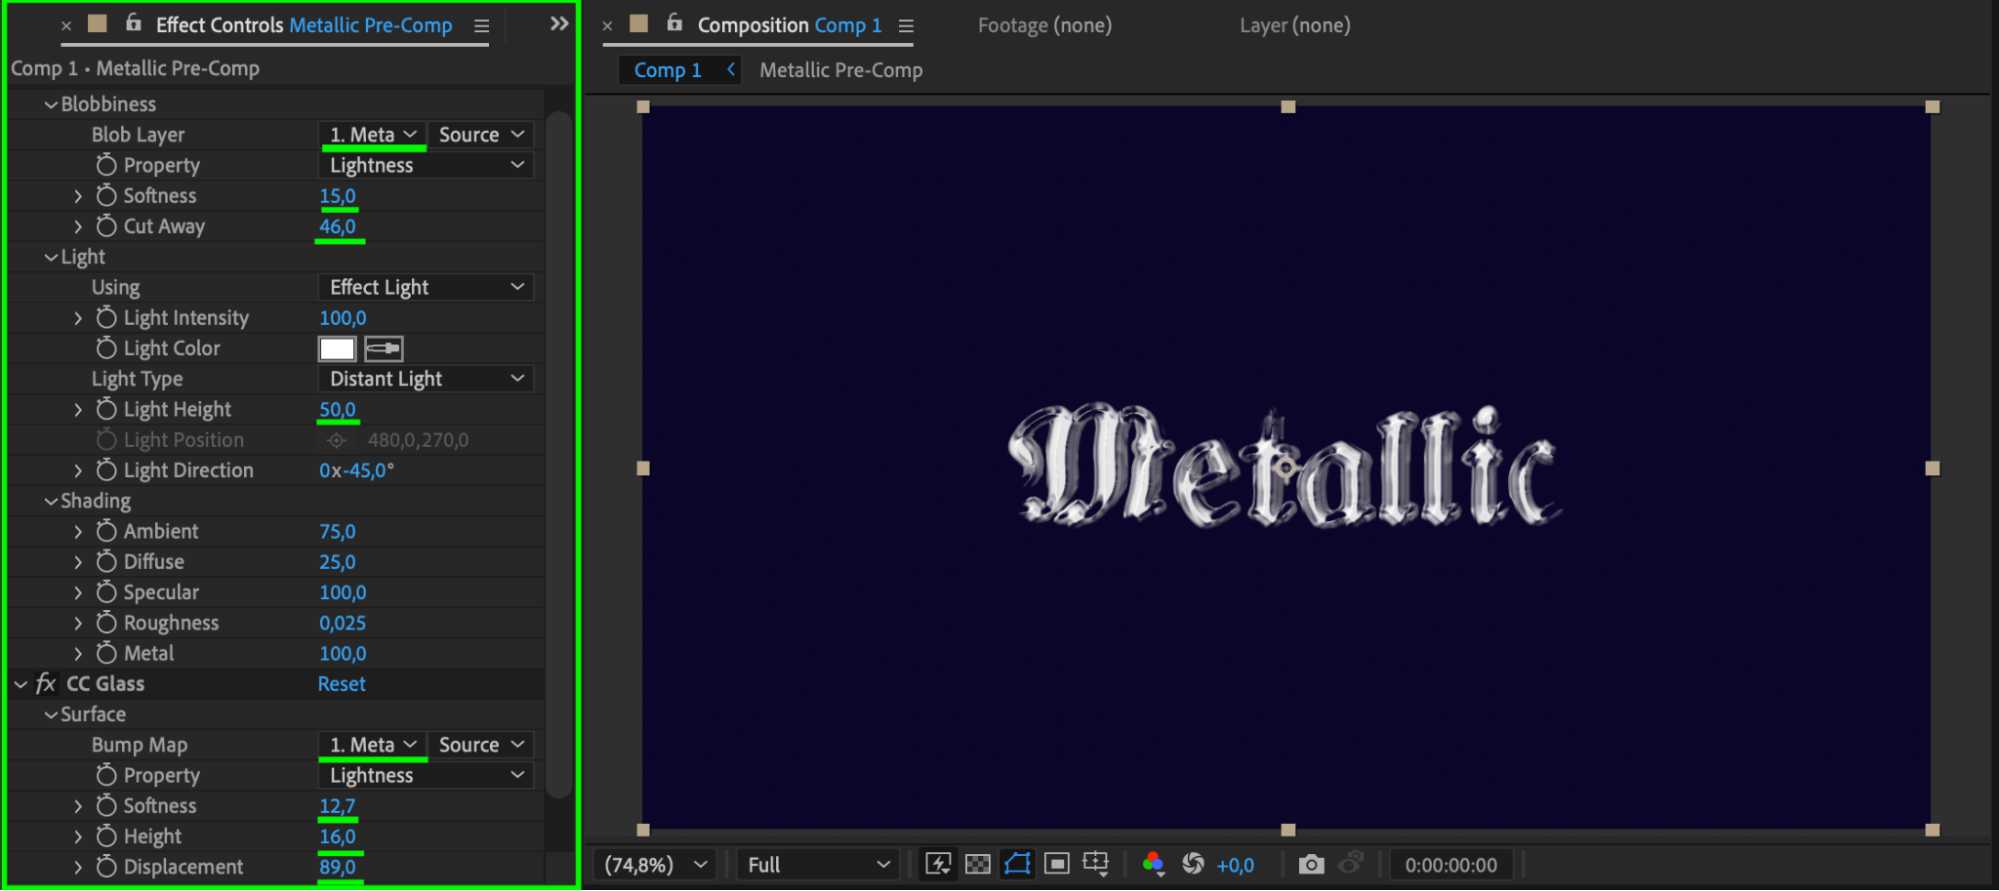Click the reset exposure icon
This screenshot has height=891, width=1999.
point(1193,864)
